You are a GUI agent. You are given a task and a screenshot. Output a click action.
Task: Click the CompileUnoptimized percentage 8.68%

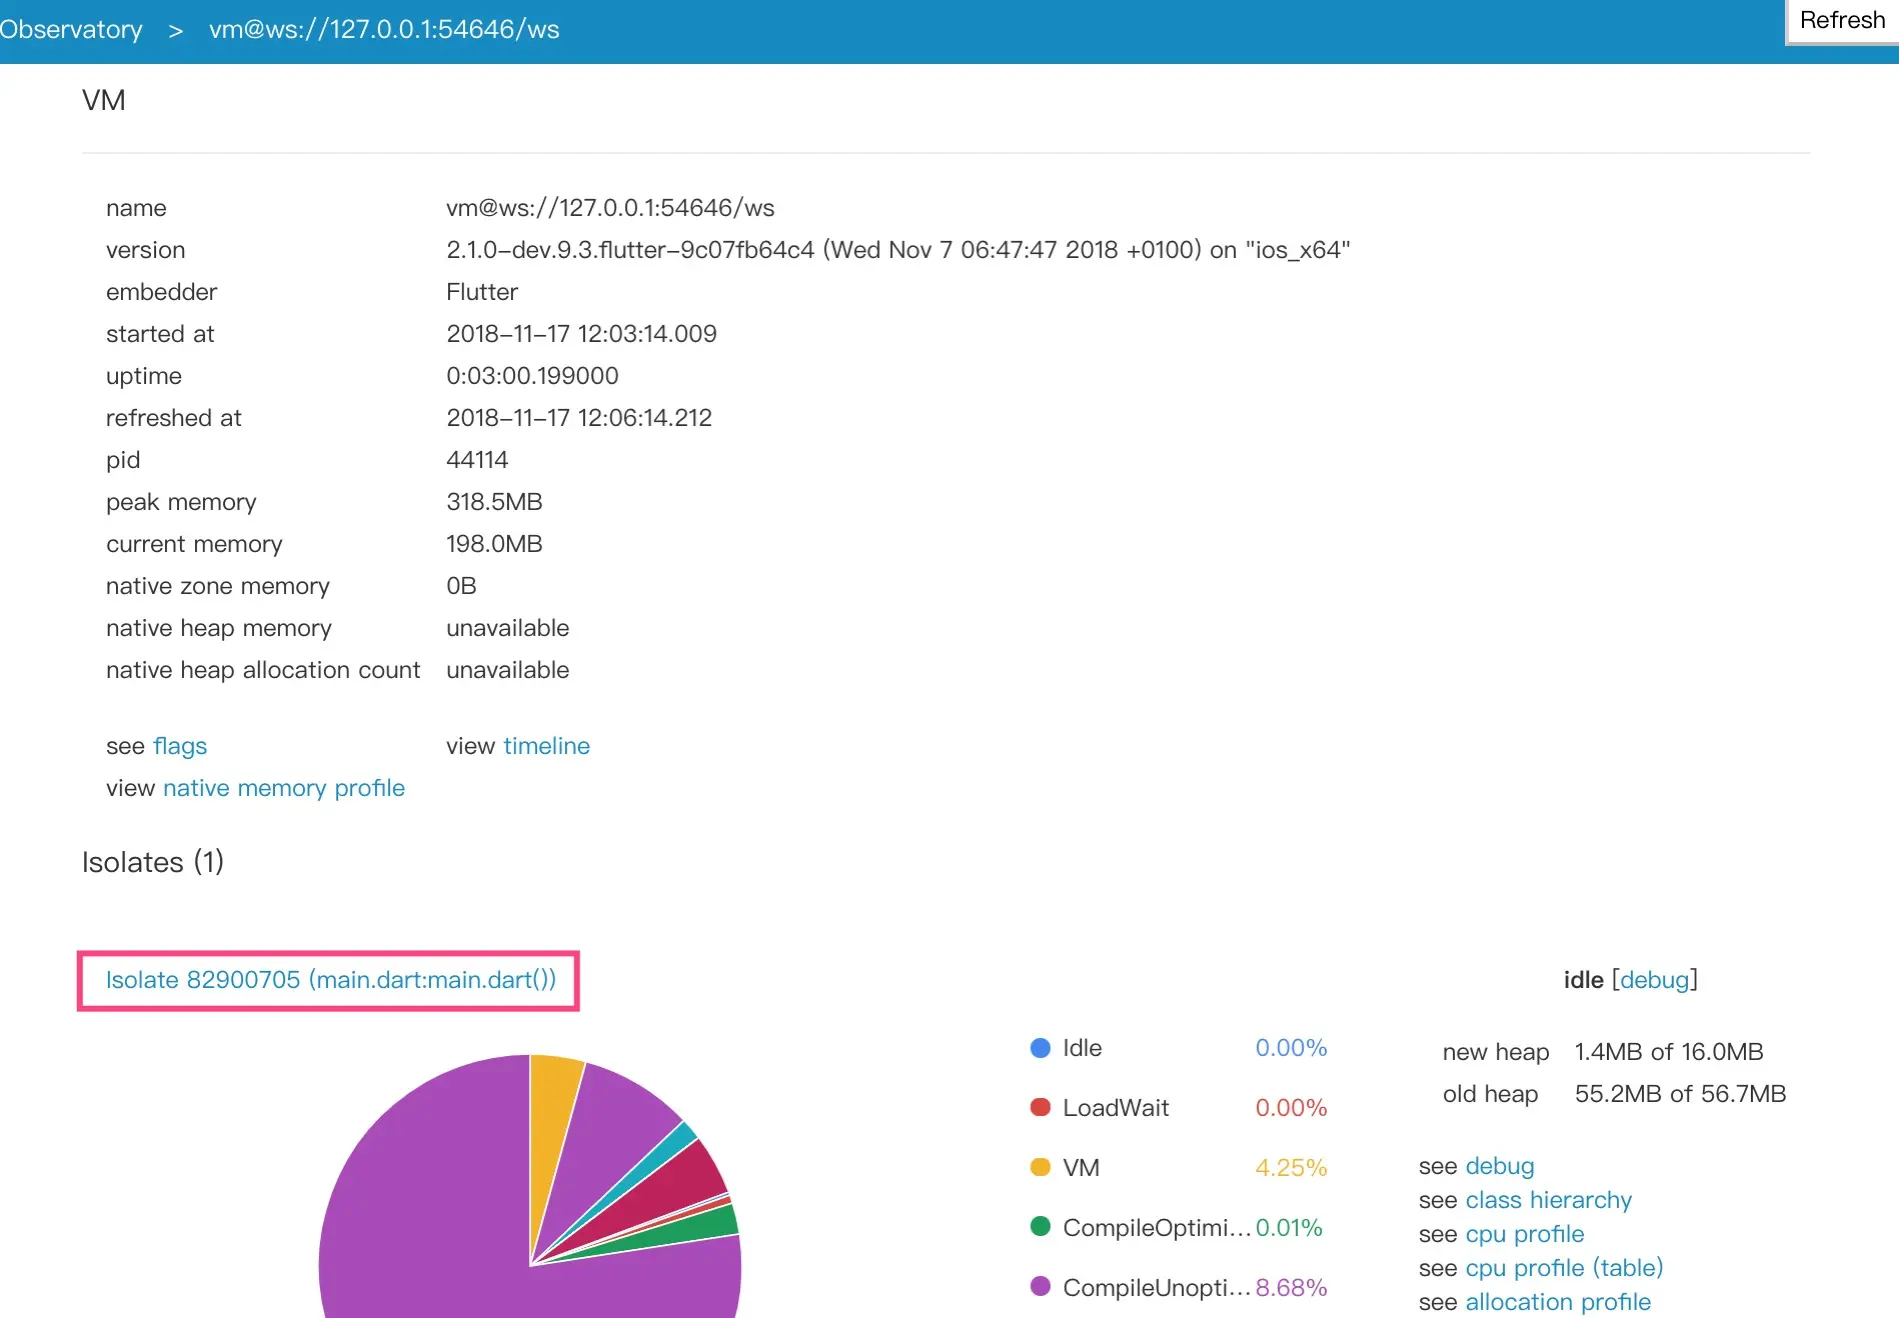(x=1291, y=1288)
